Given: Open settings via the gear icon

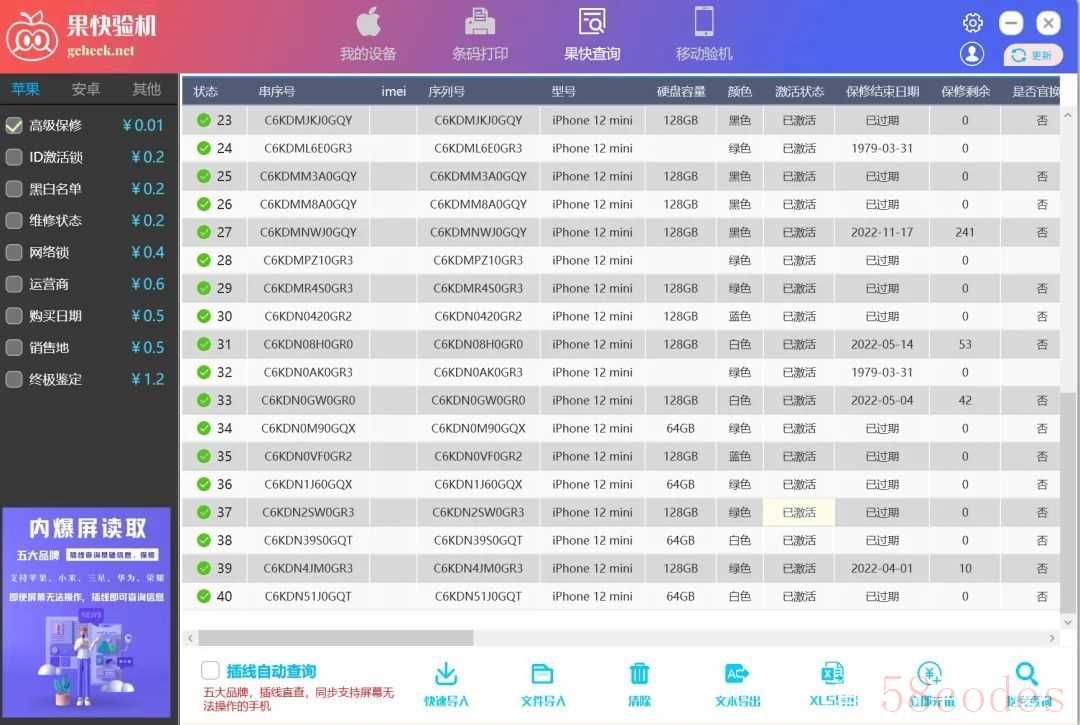Looking at the screenshot, I should [972, 23].
